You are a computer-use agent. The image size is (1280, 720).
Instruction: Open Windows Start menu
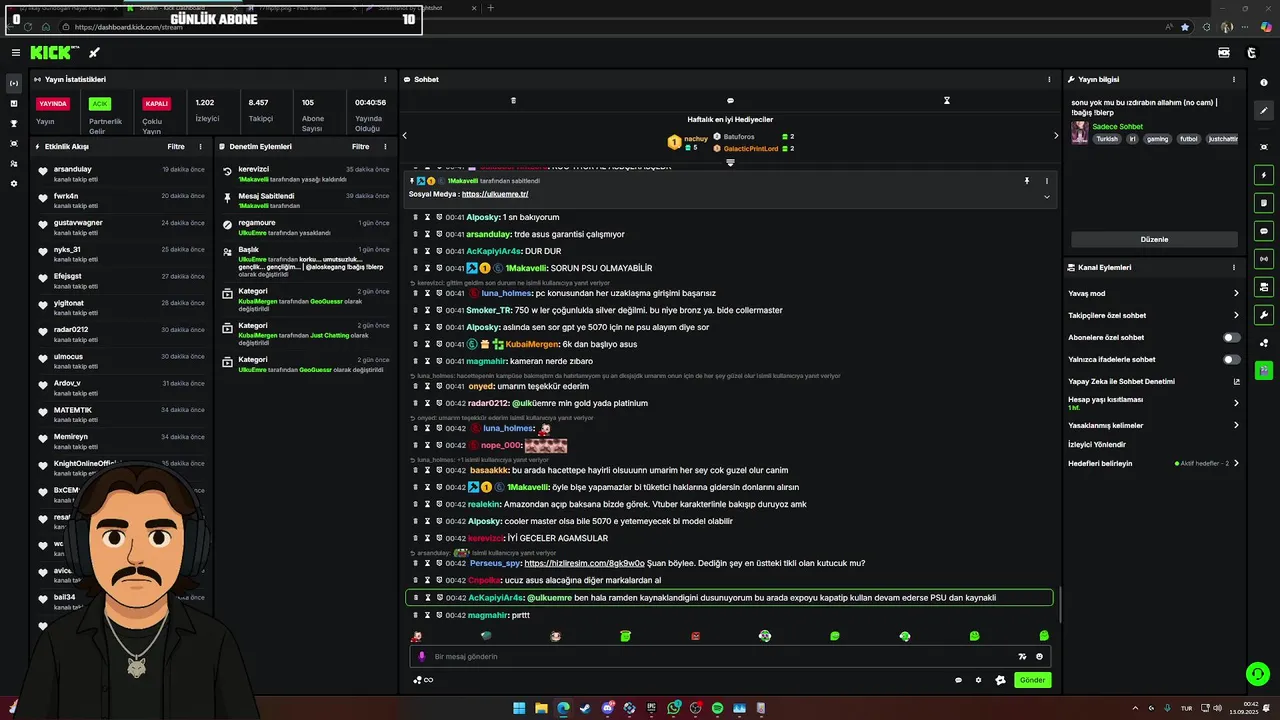(519, 708)
